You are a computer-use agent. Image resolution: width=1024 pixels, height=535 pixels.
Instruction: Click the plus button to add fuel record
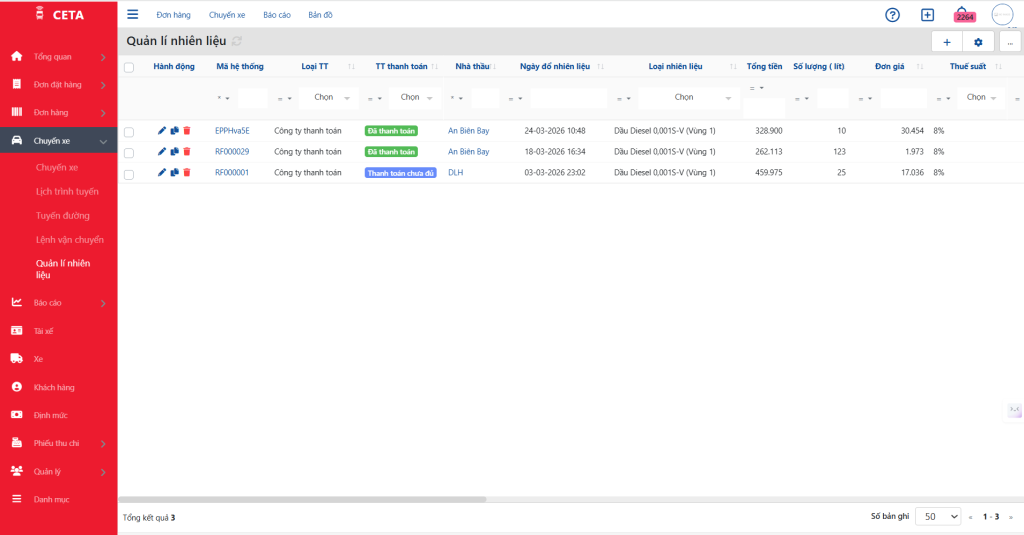(x=947, y=42)
